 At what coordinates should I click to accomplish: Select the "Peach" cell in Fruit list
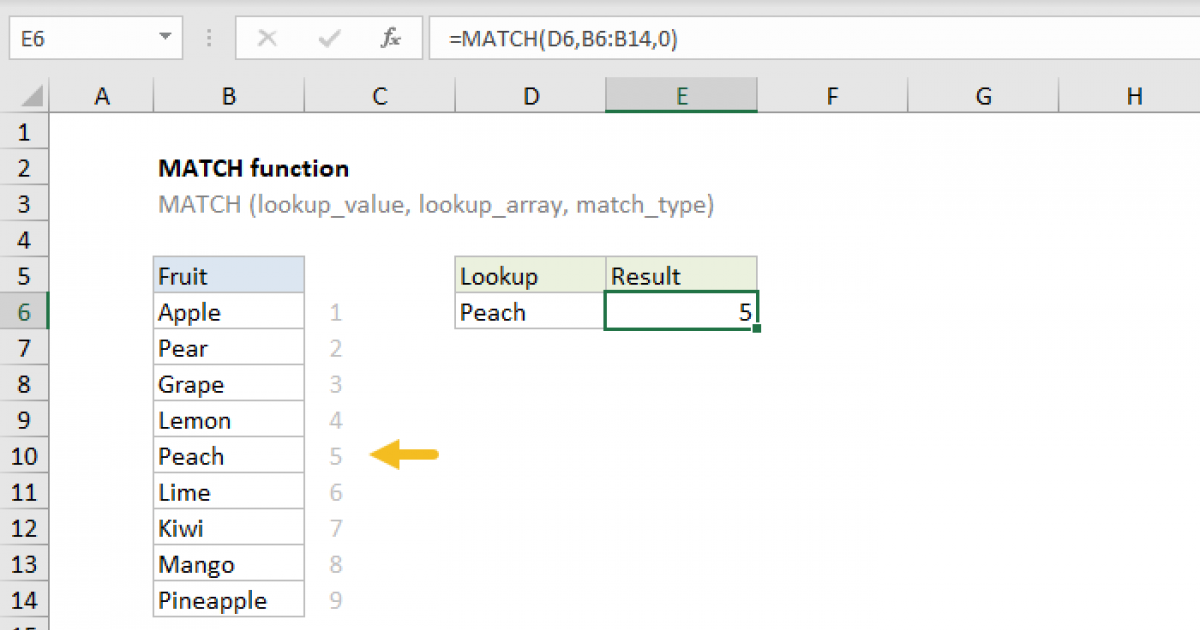[x=229, y=456]
